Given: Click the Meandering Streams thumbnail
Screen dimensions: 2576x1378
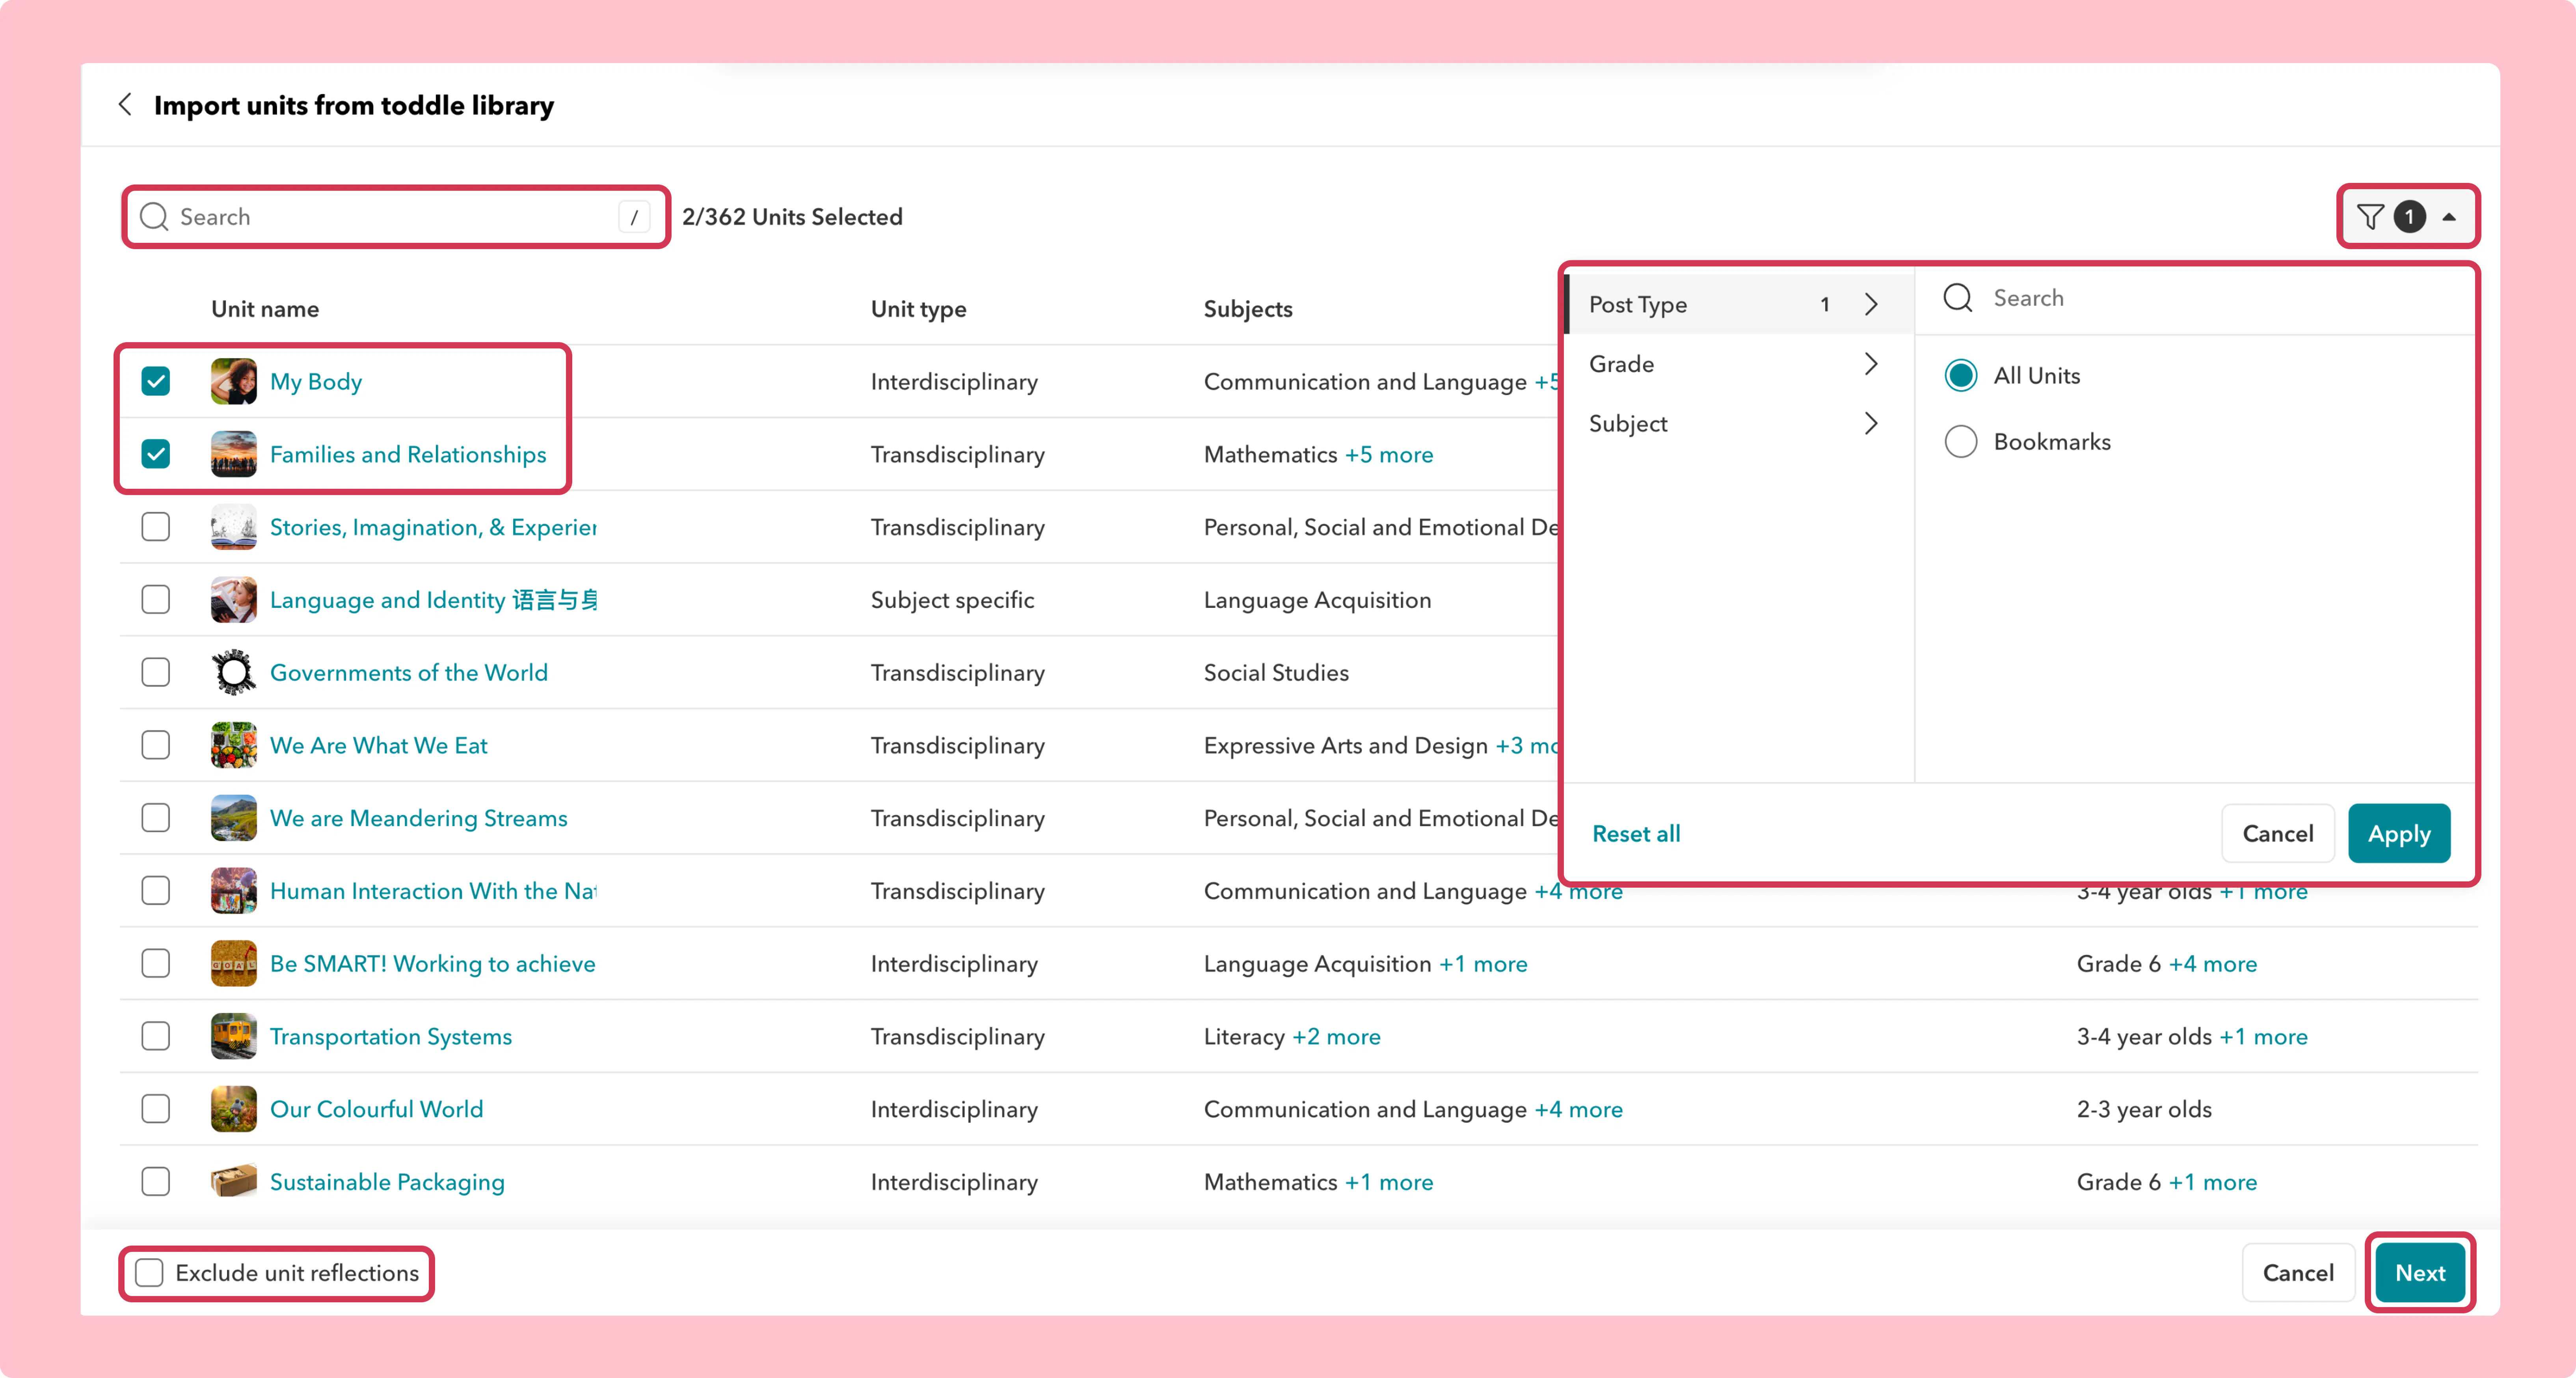Looking at the screenshot, I should pyautogui.click(x=234, y=818).
